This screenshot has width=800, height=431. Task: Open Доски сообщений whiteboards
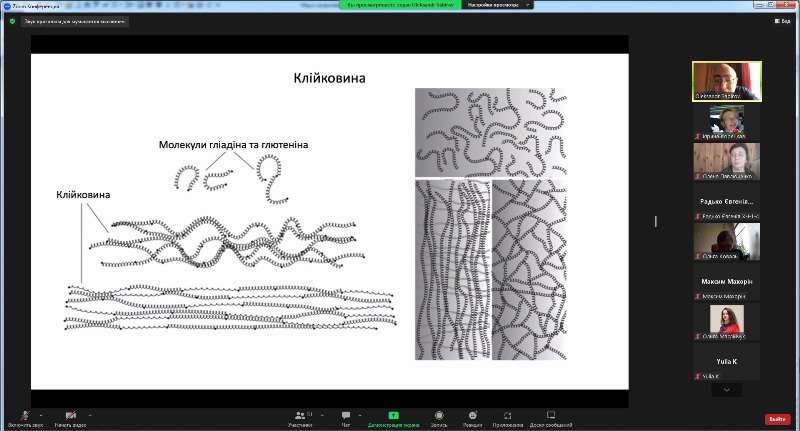click(x=551, y=419)
